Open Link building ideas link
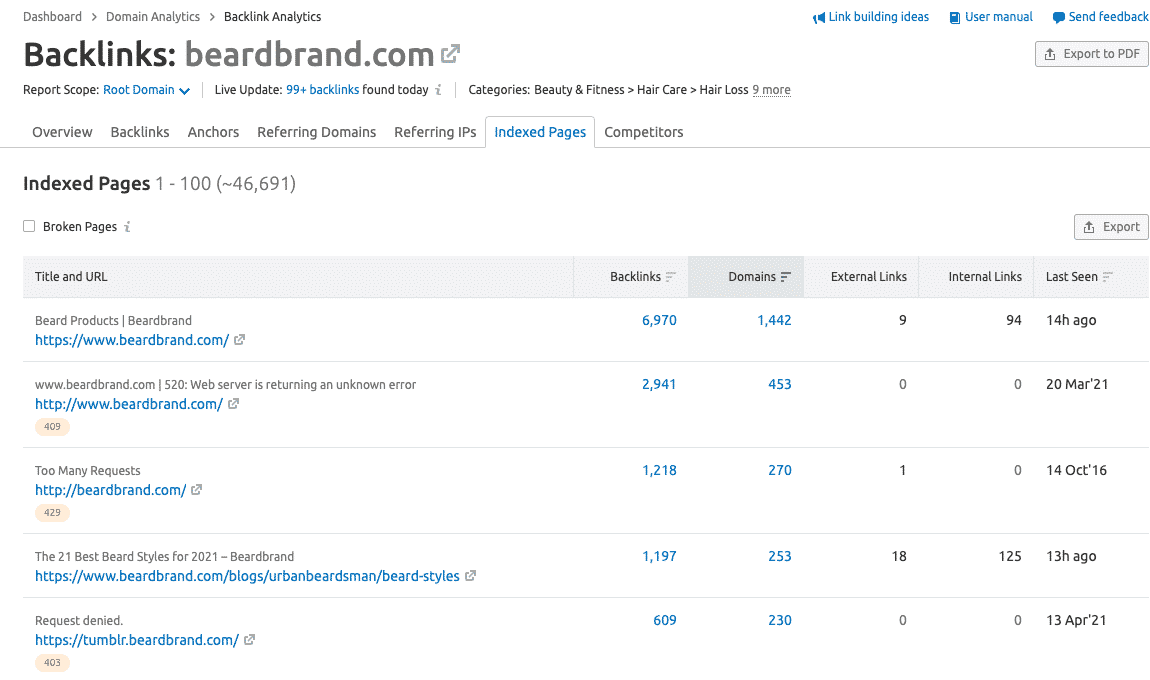Viewport: 1150px width, 680px height. click(871, 17)
